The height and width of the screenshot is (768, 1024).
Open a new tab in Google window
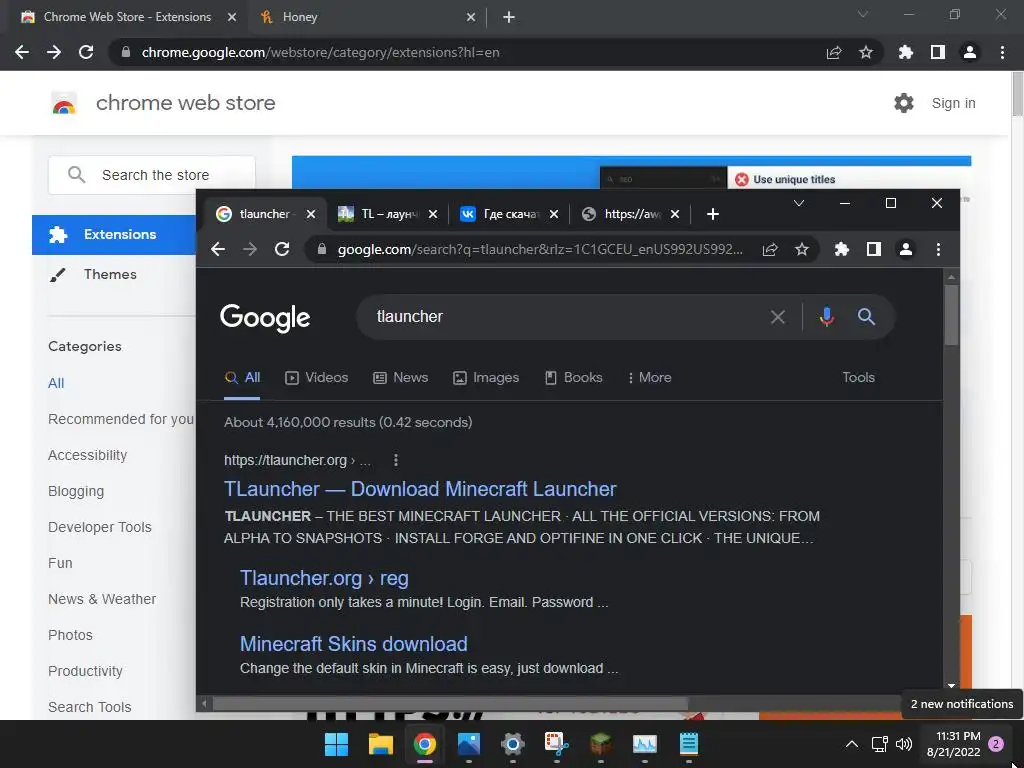[x=713, y=214]
